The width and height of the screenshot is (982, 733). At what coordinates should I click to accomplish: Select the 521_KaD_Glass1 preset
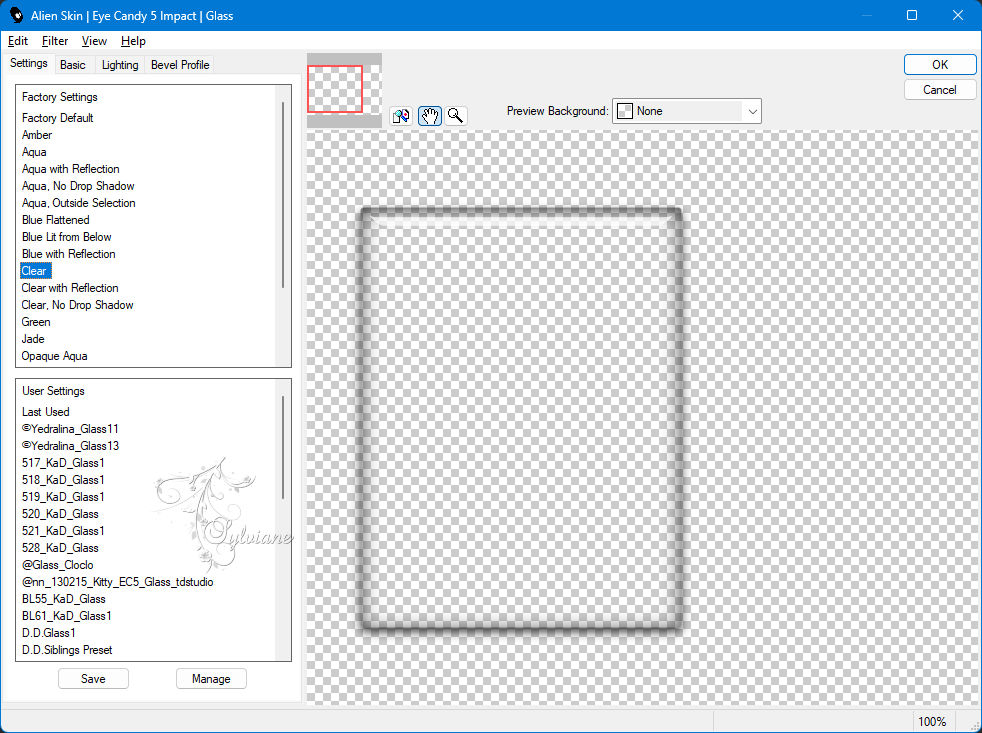[63, 530]
